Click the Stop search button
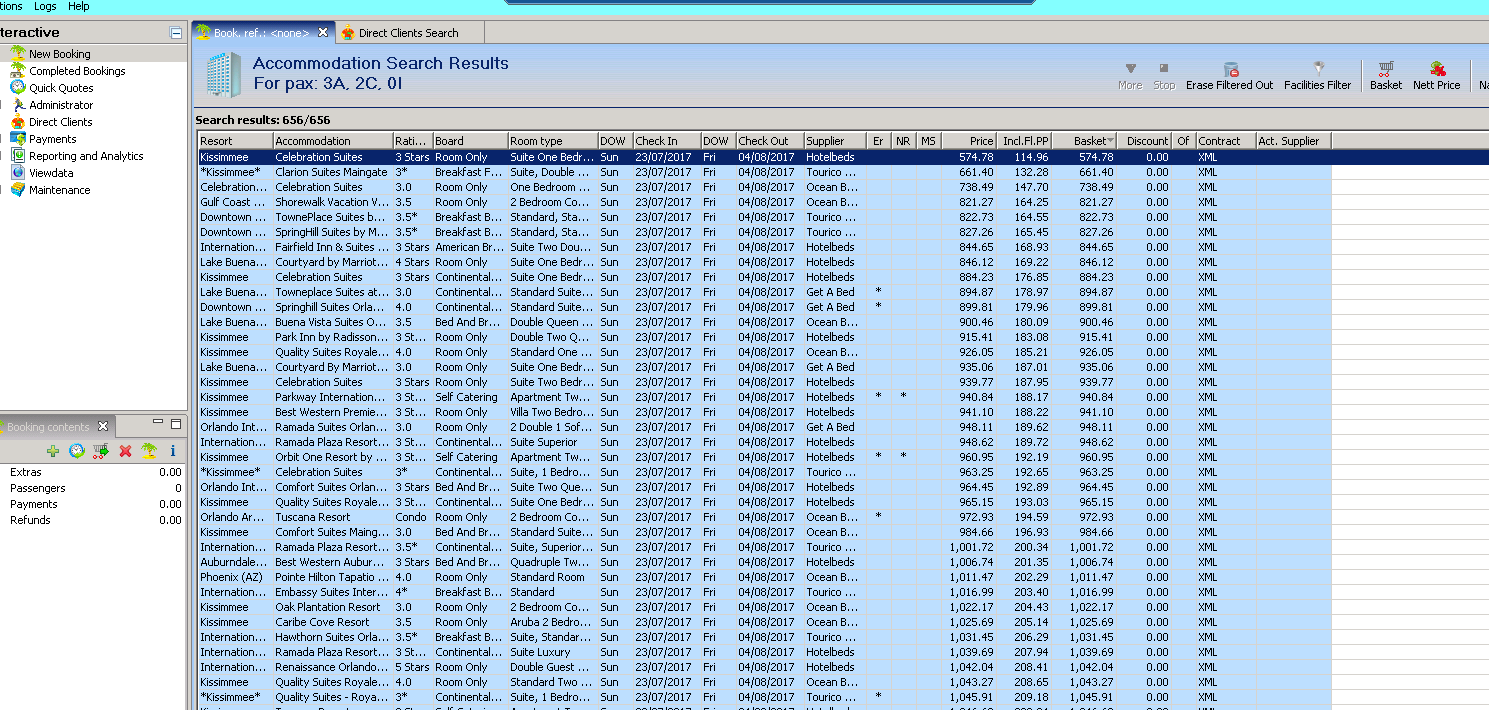This screenshot has height=710, width=1489. [1164, 76]
